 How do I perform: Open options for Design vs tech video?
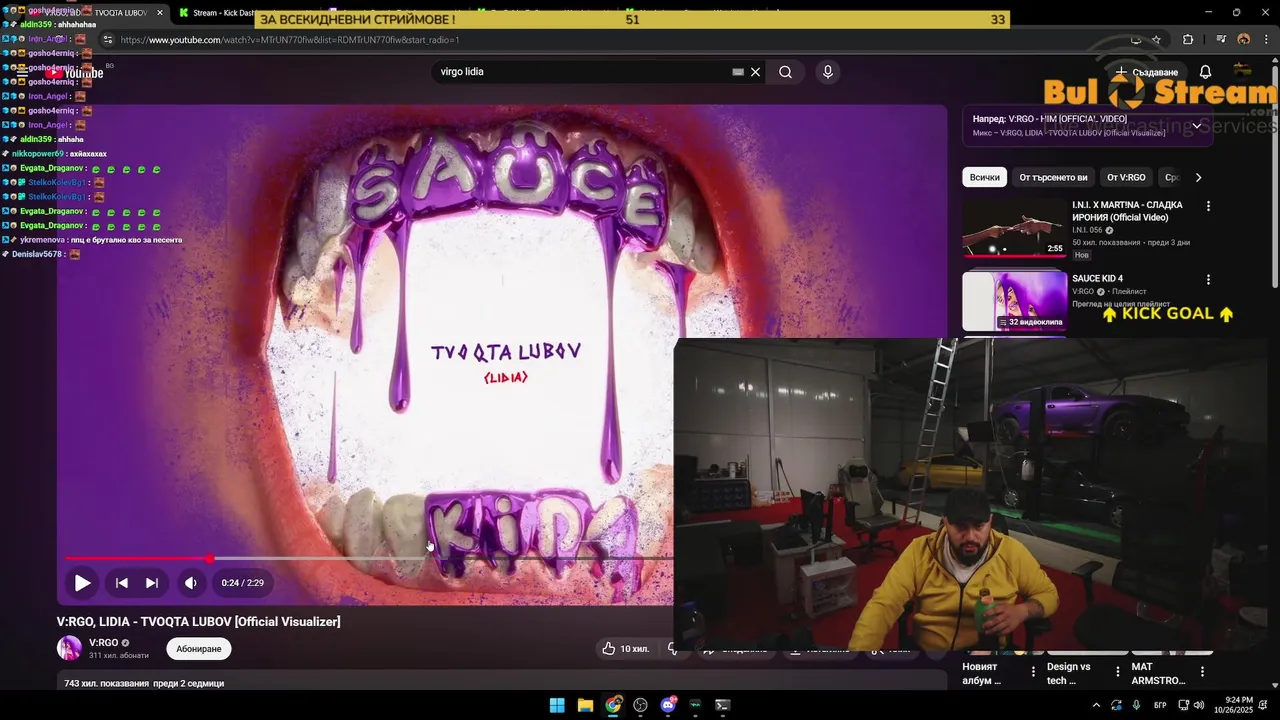pos(1118,672)
